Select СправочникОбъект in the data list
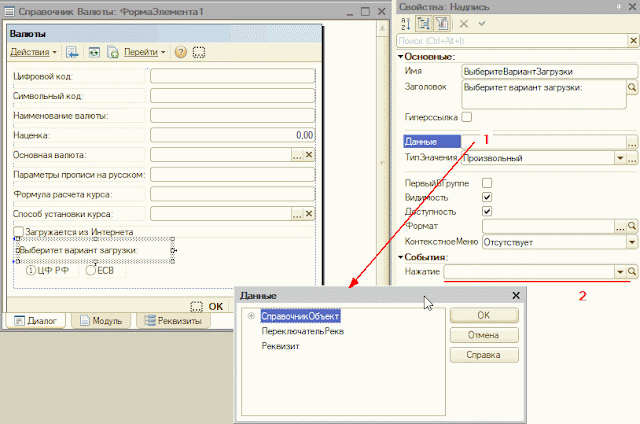Image resolution: width=640 pixels, height=424 pixels. [300, 316]
